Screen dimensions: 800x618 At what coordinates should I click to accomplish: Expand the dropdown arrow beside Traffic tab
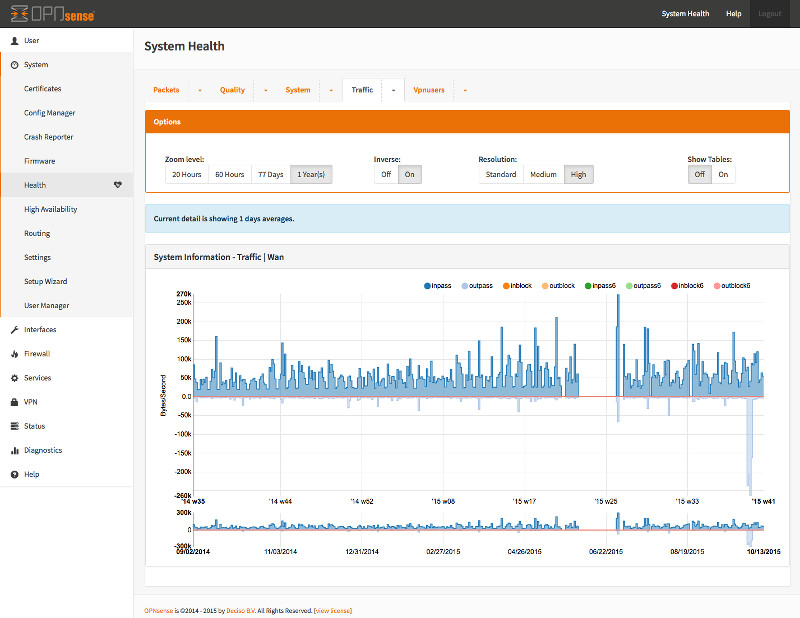pos(393,90)
